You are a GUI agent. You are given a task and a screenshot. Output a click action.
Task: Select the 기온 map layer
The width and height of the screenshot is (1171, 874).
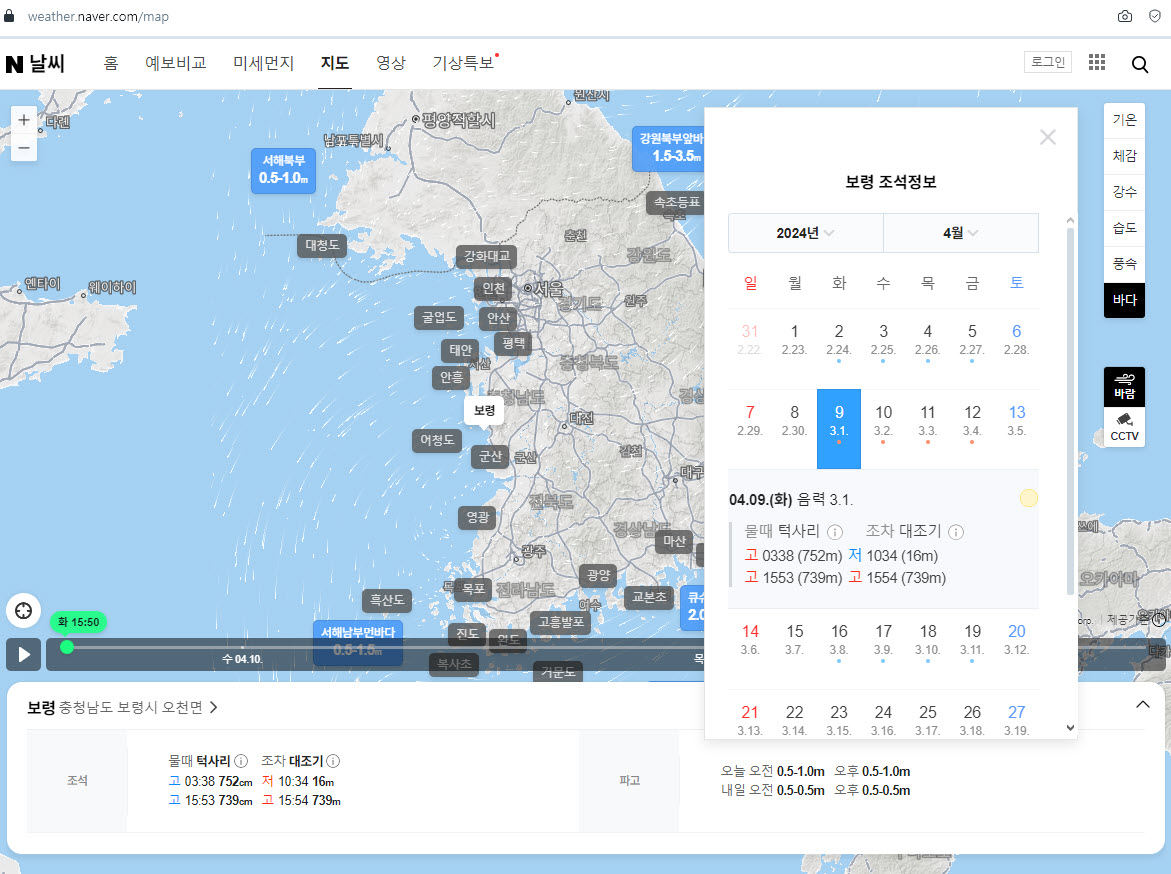click(x=1124, y=120)
